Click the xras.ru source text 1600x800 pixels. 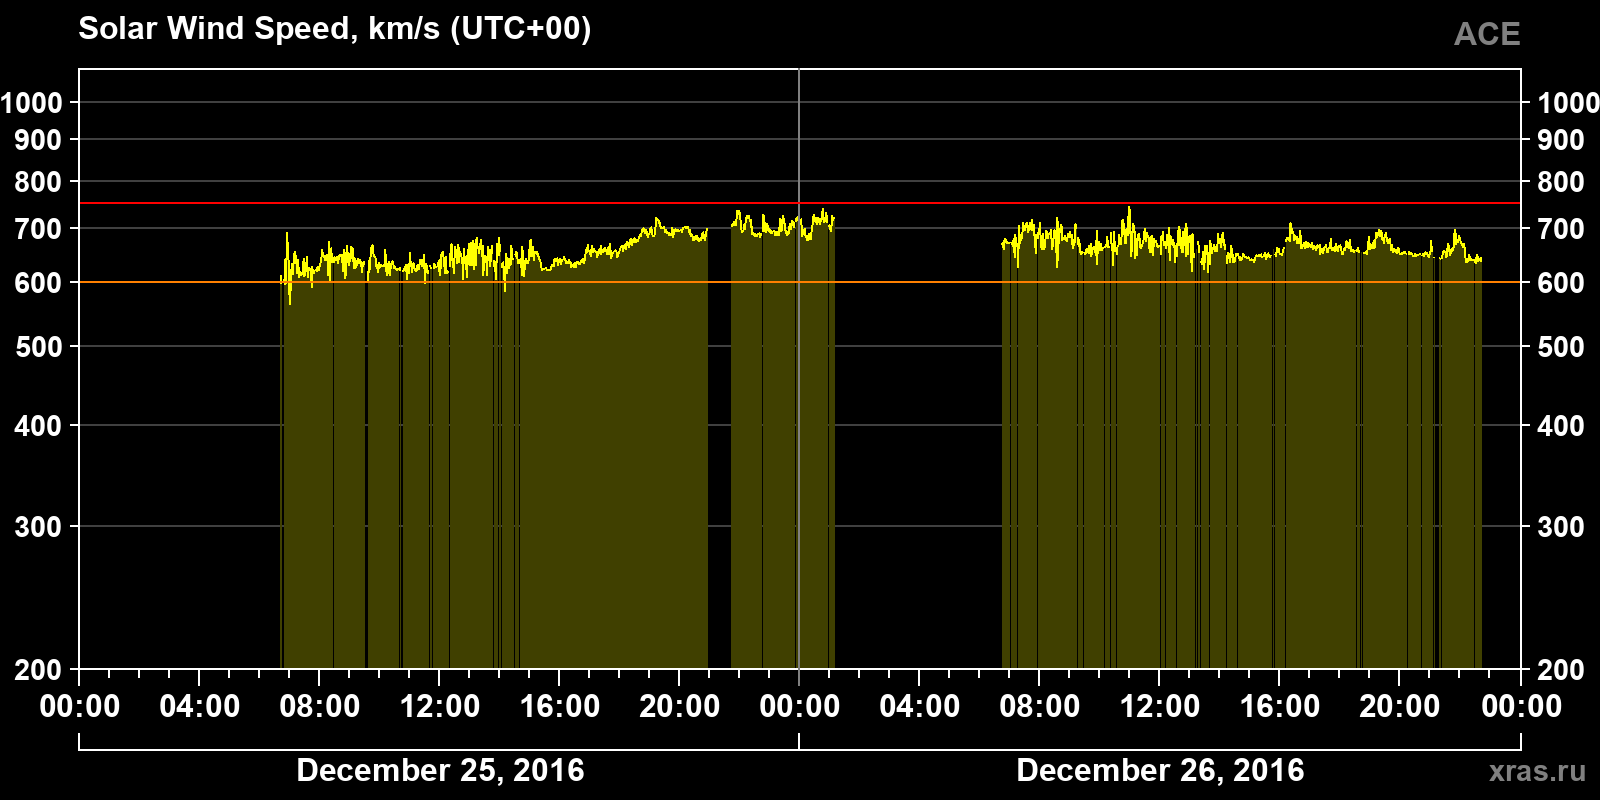tap(1537, 771)
